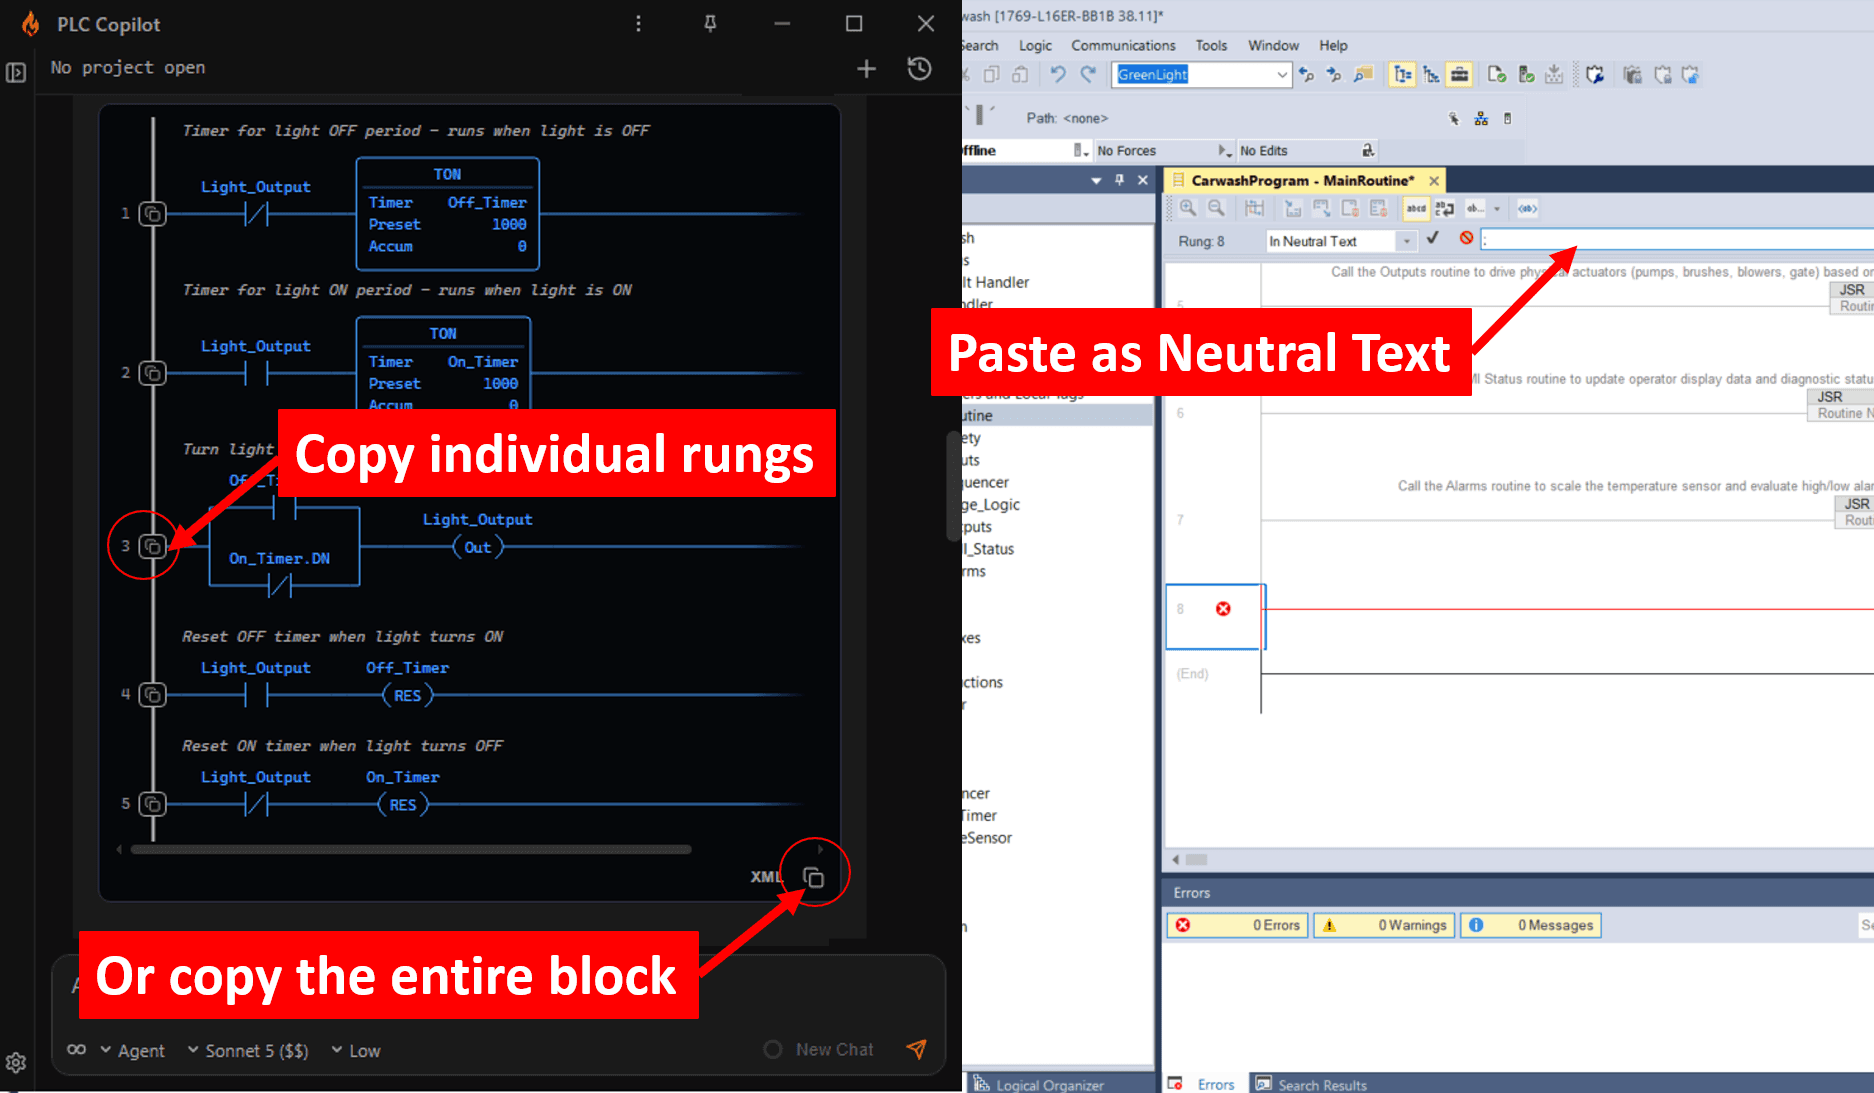Open the Window menu
The height and width of the screenshot is (1093, 1874).
pos(1273,45)
